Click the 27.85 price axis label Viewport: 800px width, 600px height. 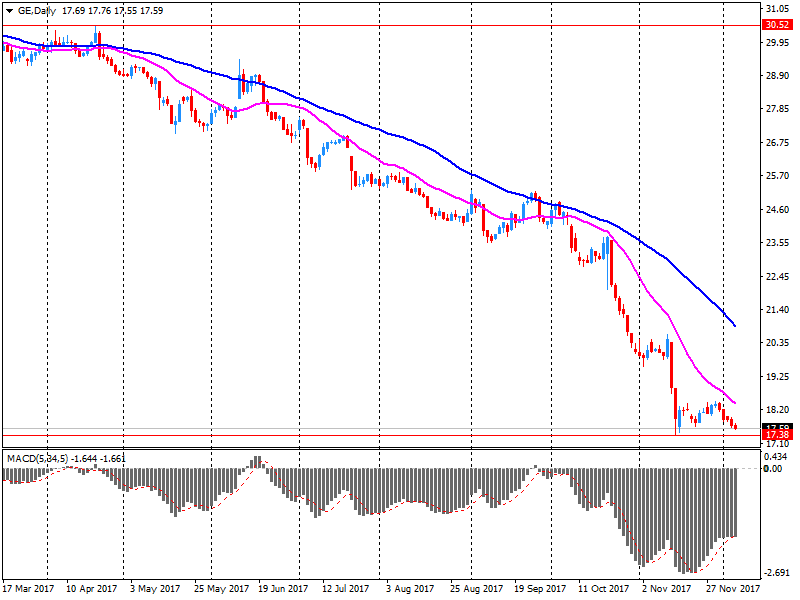[x=778, y=109]
